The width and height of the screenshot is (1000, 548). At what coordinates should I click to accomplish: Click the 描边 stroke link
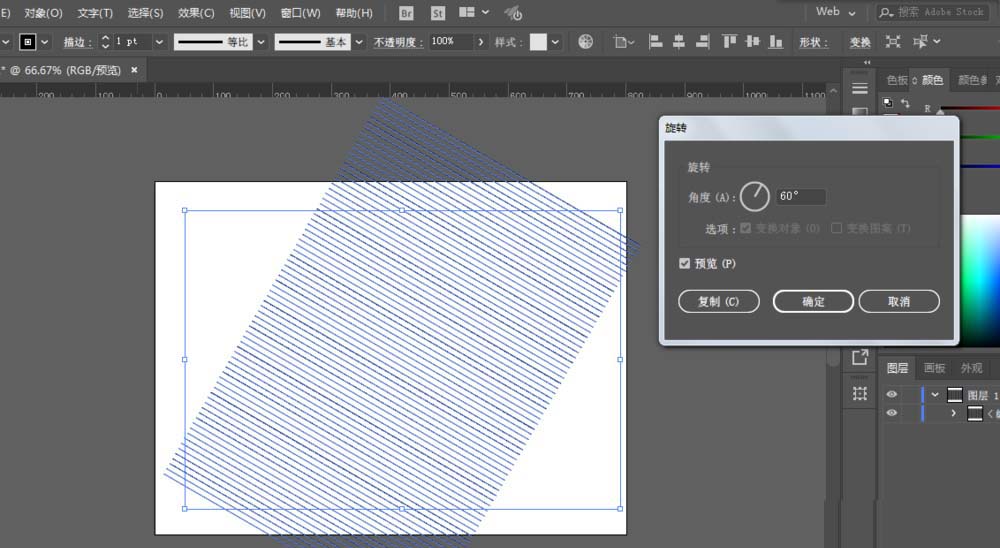(78, 42)
